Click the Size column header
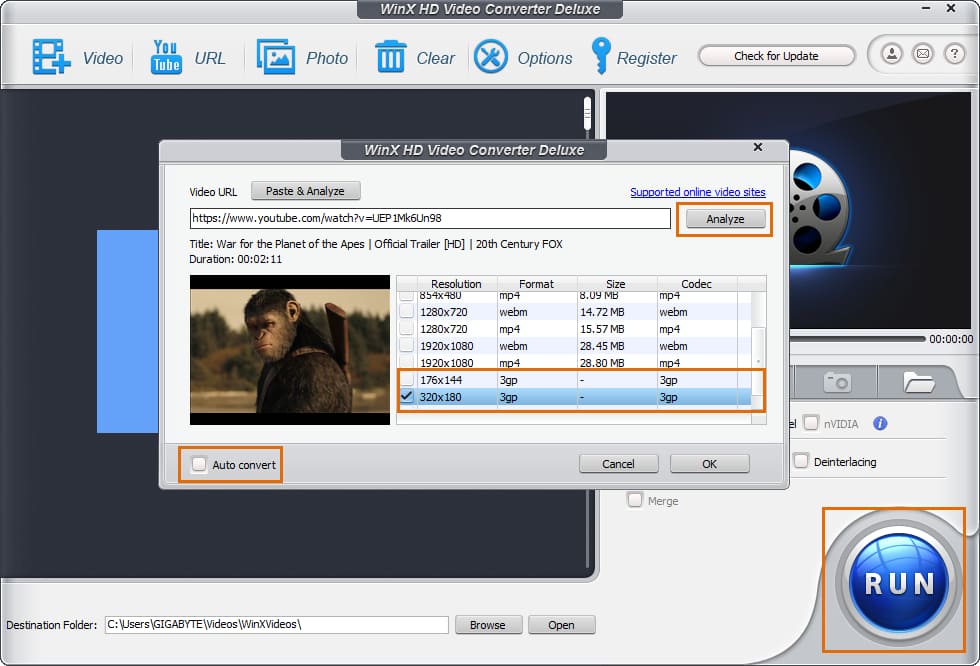Screen dimensions: 980x666 pyautogui.click(x=616, y=284)
